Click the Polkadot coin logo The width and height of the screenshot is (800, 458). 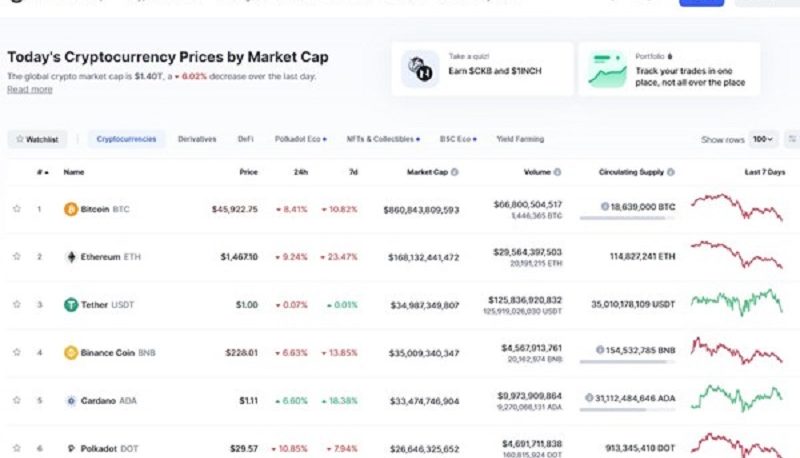(71, 448)
